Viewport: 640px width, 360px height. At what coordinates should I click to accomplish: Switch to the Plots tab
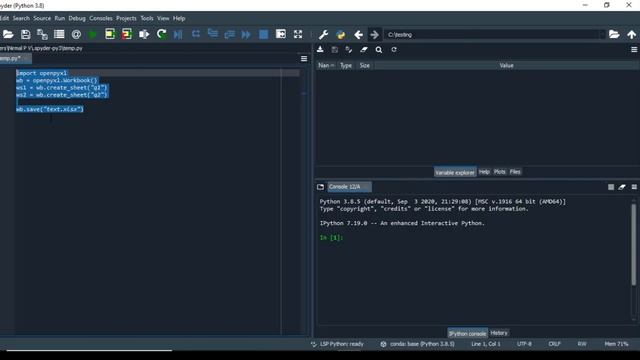tap(500, 172)
